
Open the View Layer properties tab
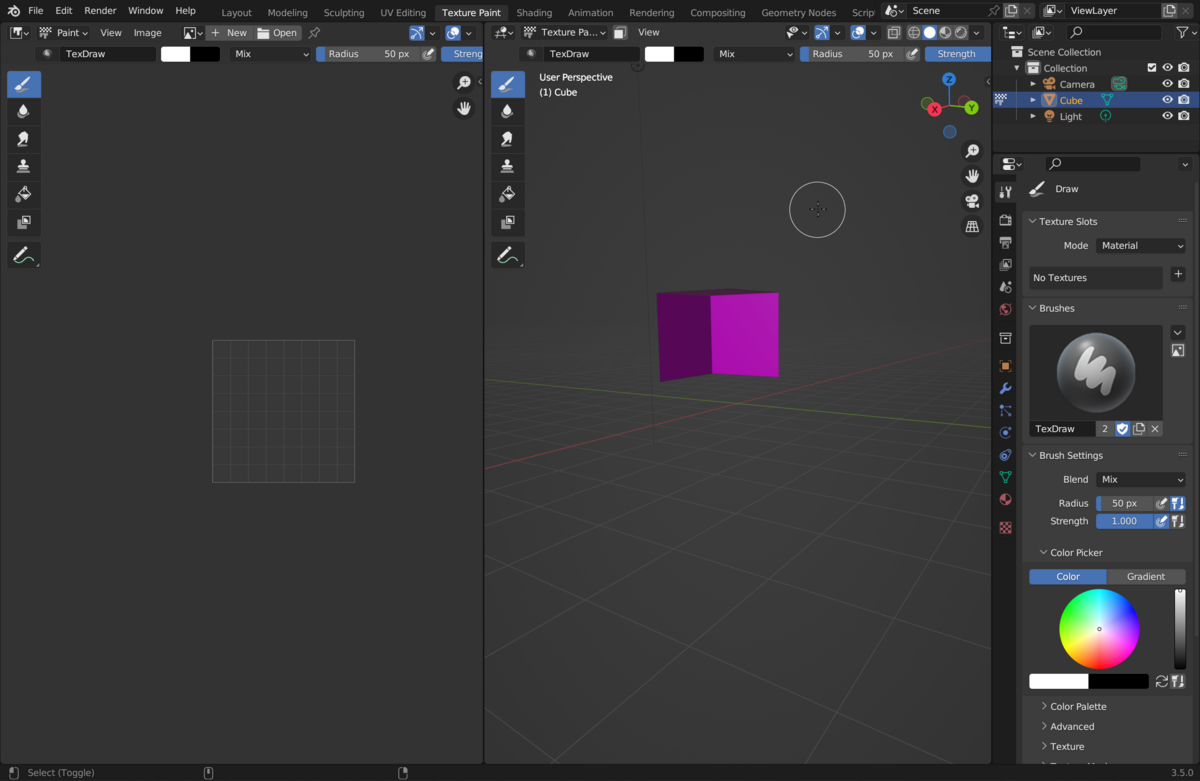pyautogui.click(x=1006, y=265)
